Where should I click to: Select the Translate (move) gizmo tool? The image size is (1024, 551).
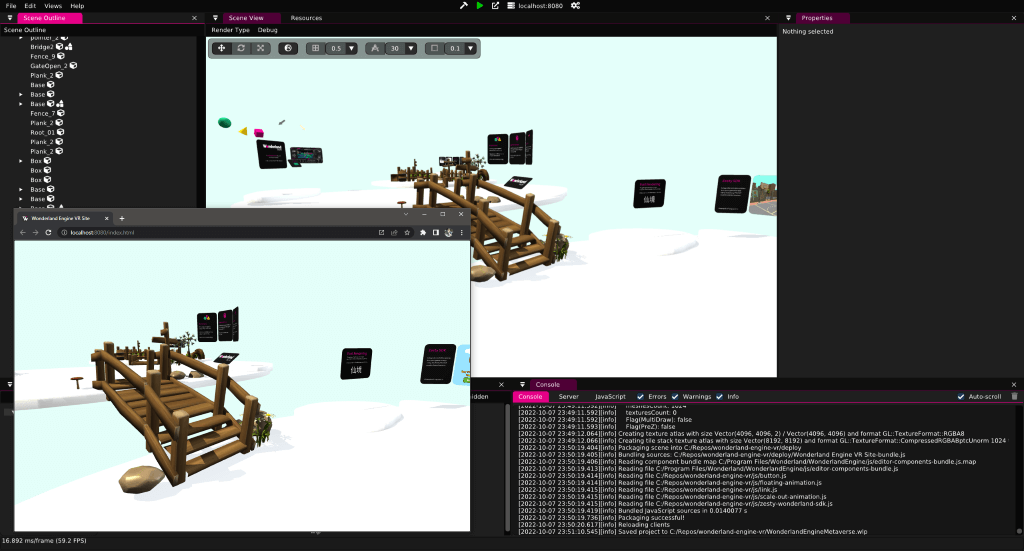click(x=222, y=48)
